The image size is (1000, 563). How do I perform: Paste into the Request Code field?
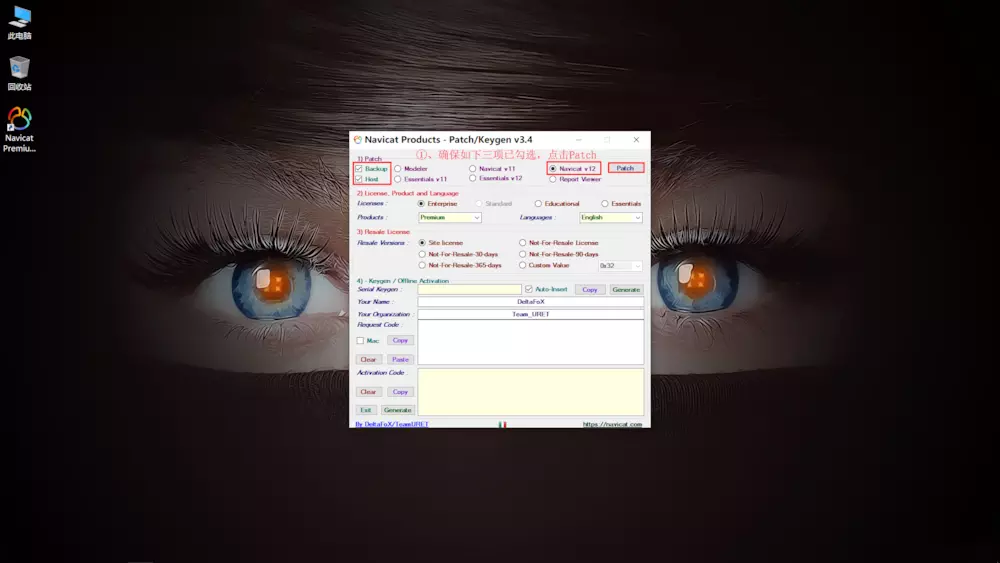400,360
